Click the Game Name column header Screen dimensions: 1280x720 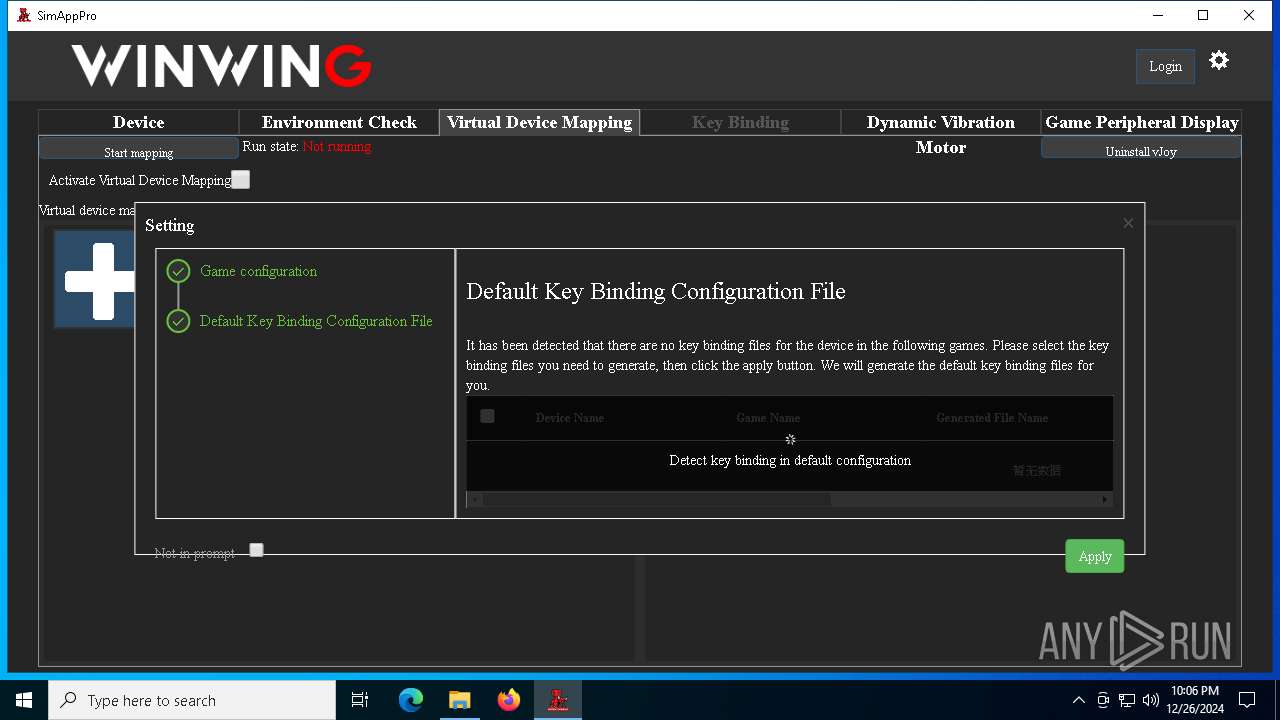tap(768, 418)
